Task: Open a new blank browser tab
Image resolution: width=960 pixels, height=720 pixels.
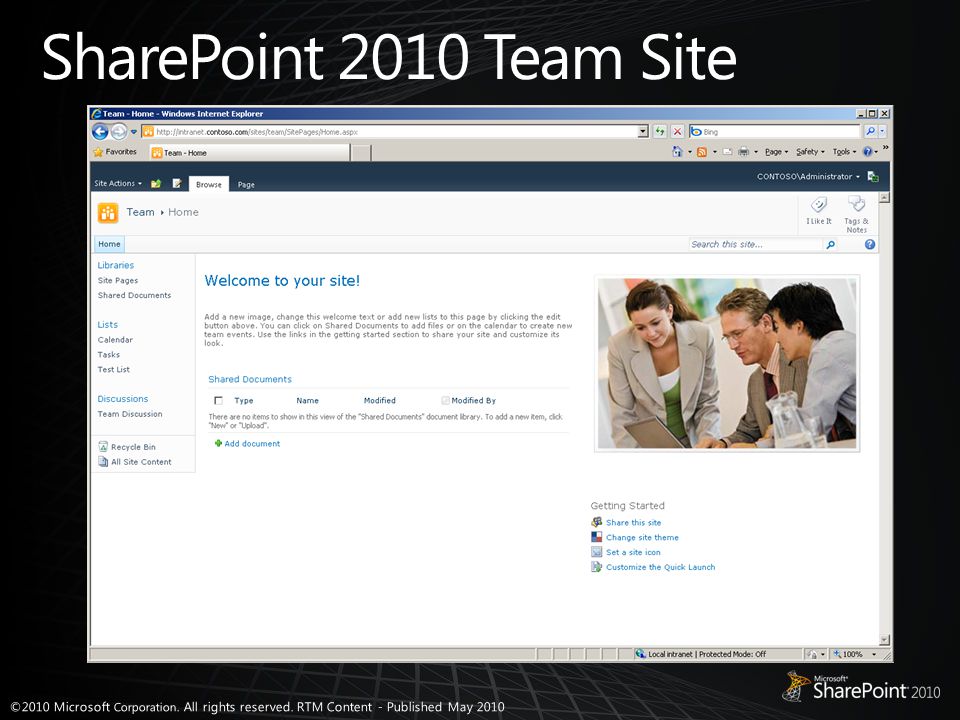Action: click(x=361, y=153)
